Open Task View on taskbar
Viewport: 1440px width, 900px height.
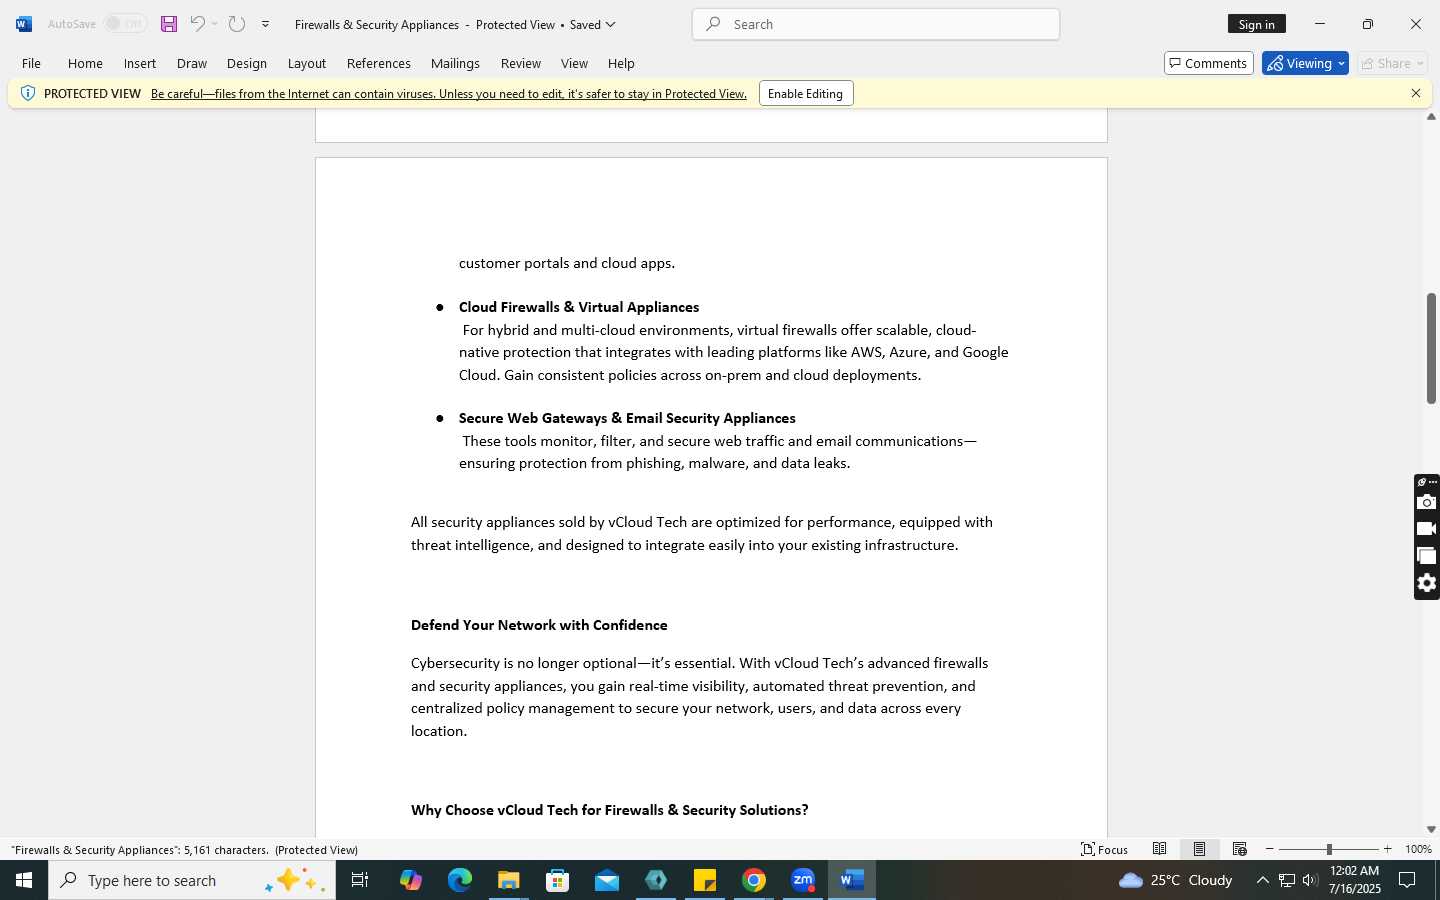[x=360, y=880]
